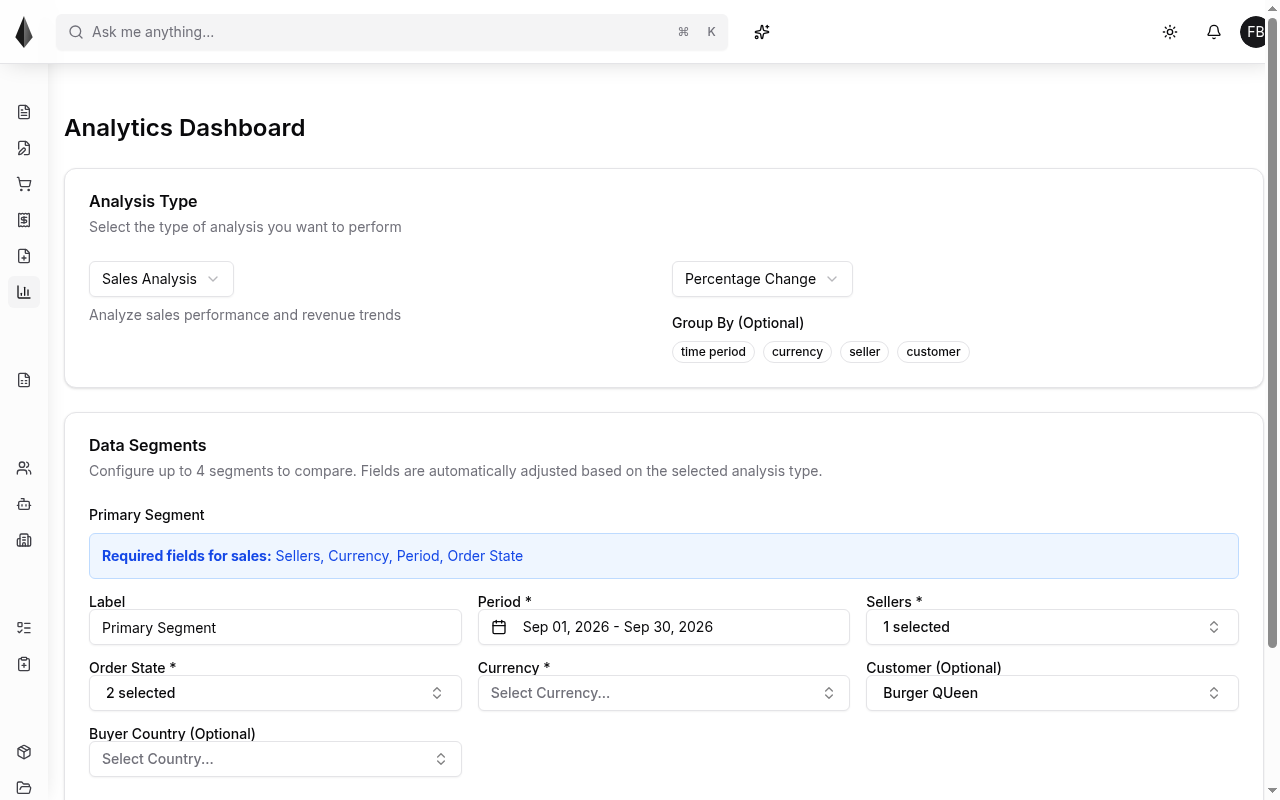The image size is (1280, 800).
Task: Open the Customer dropdown showing Burger QUeen
Action: pyautogui.click(x=1052, y=693)
